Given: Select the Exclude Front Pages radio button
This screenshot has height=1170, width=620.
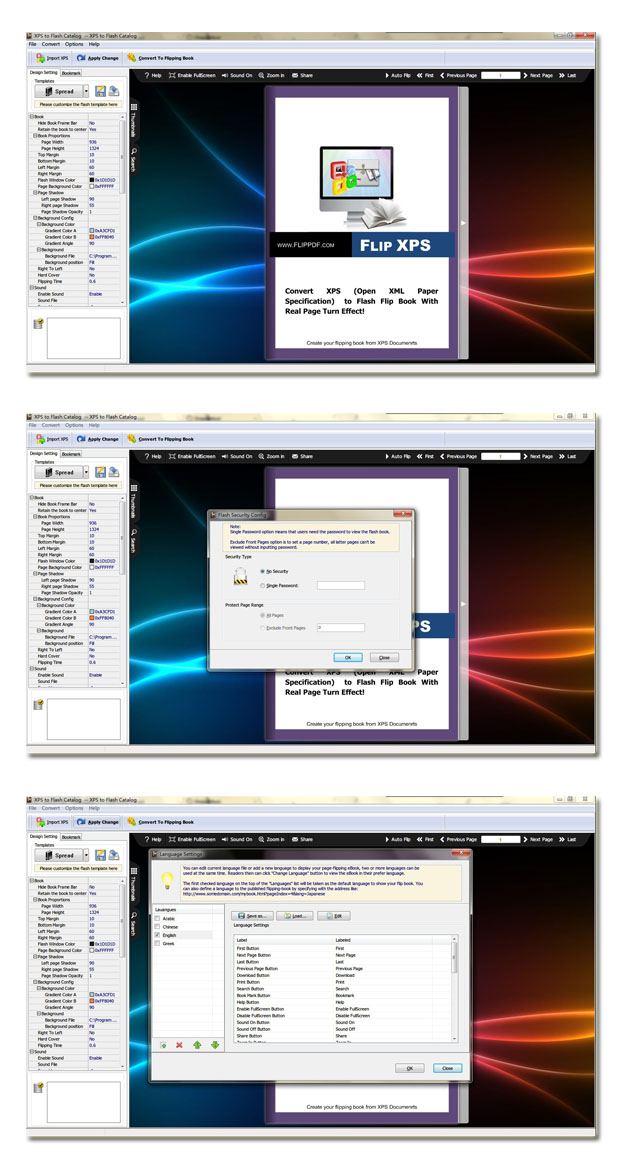Looking at the screenshot, I should coord(262,628).
